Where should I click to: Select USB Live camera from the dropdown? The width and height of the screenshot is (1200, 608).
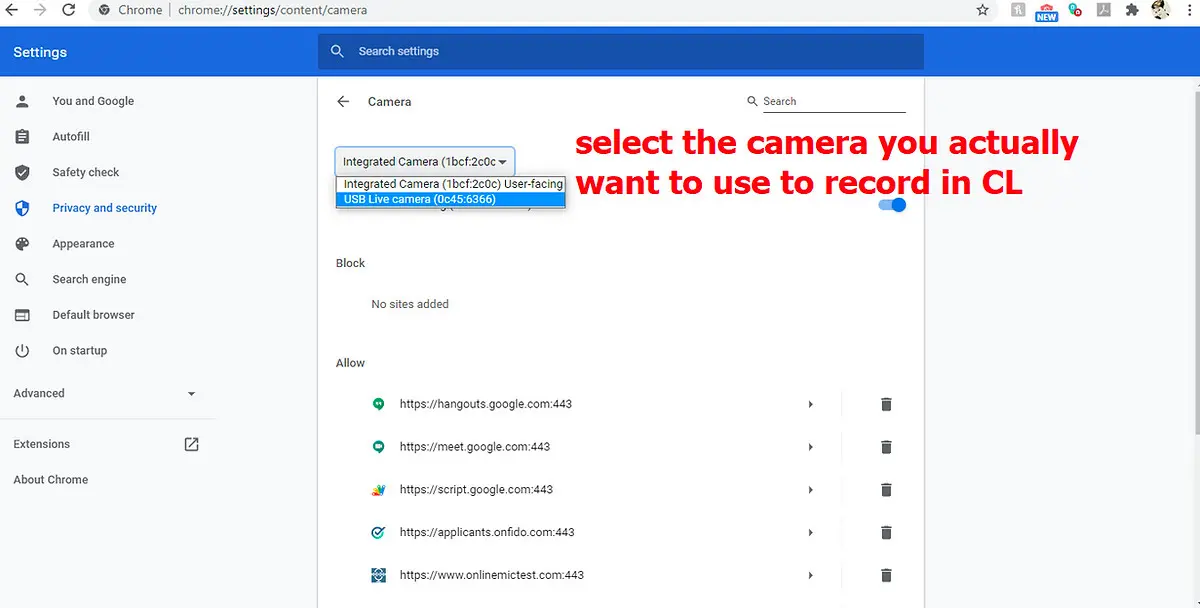coord(450,199)
